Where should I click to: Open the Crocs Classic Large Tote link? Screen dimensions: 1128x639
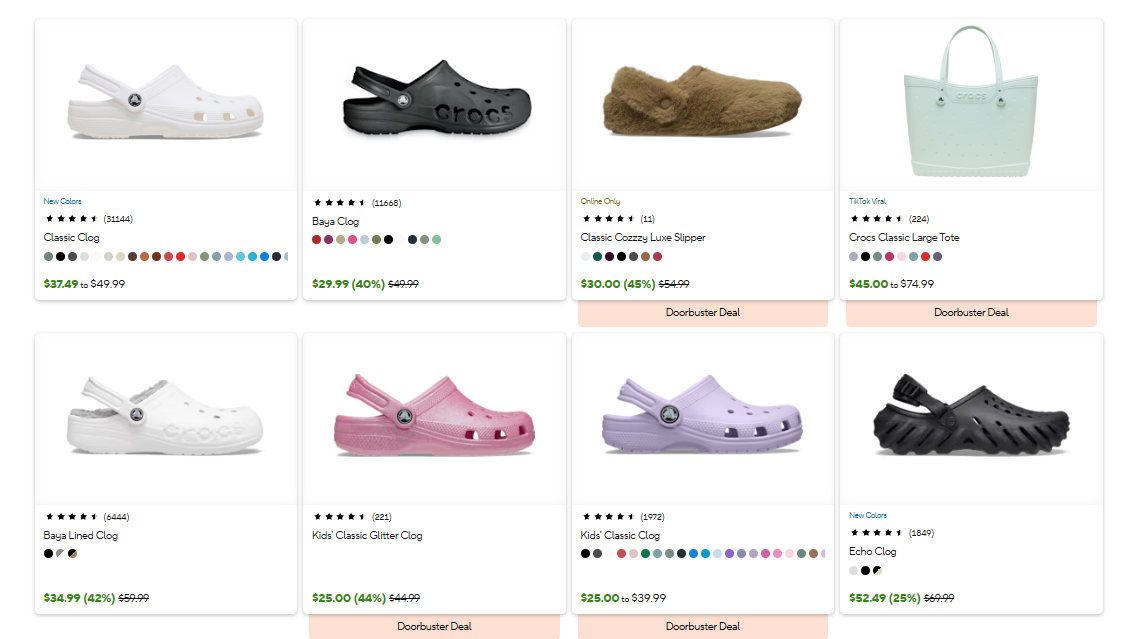click(904, 237)
